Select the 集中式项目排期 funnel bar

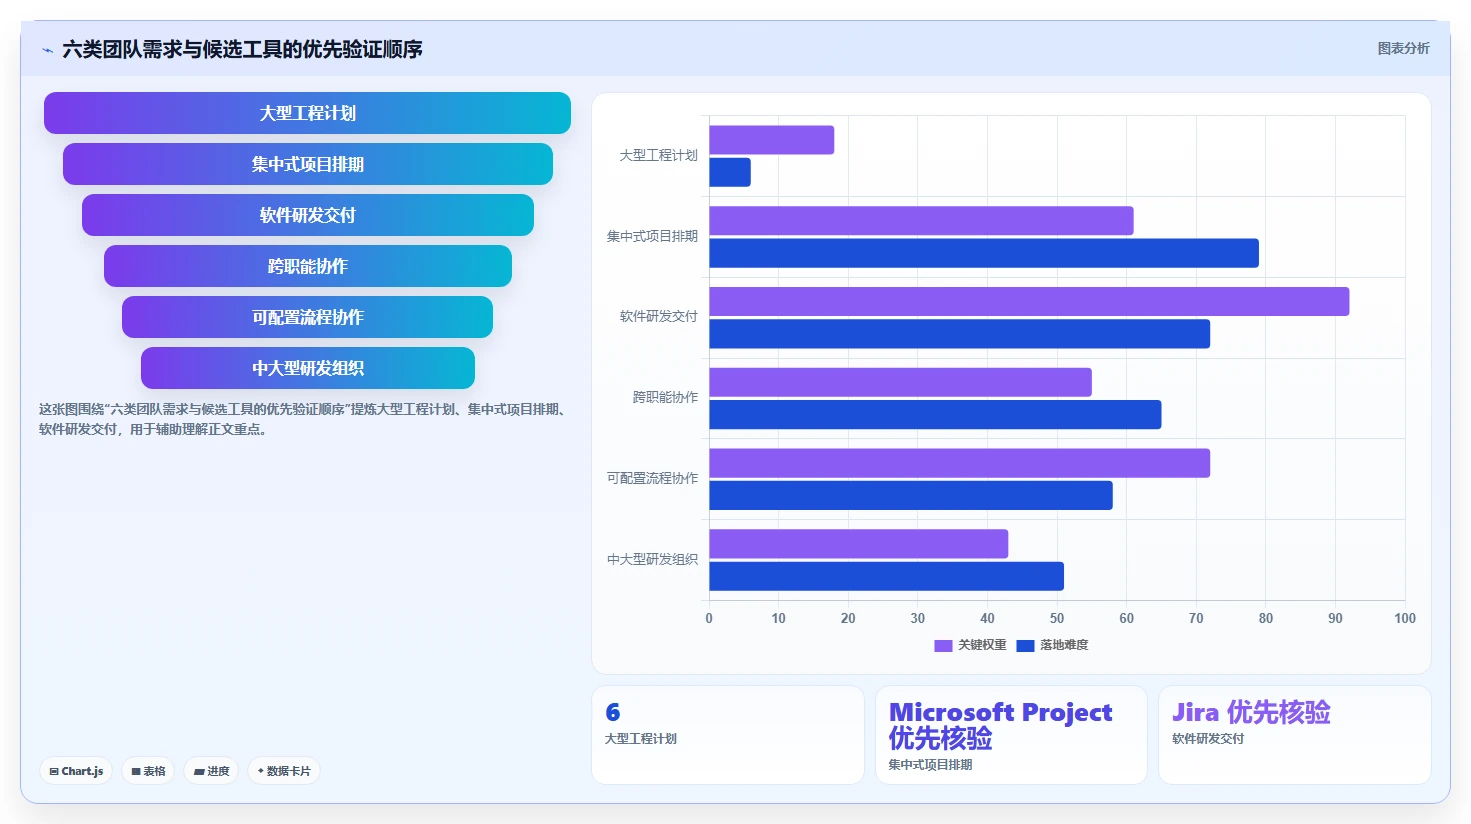point(307,164)
